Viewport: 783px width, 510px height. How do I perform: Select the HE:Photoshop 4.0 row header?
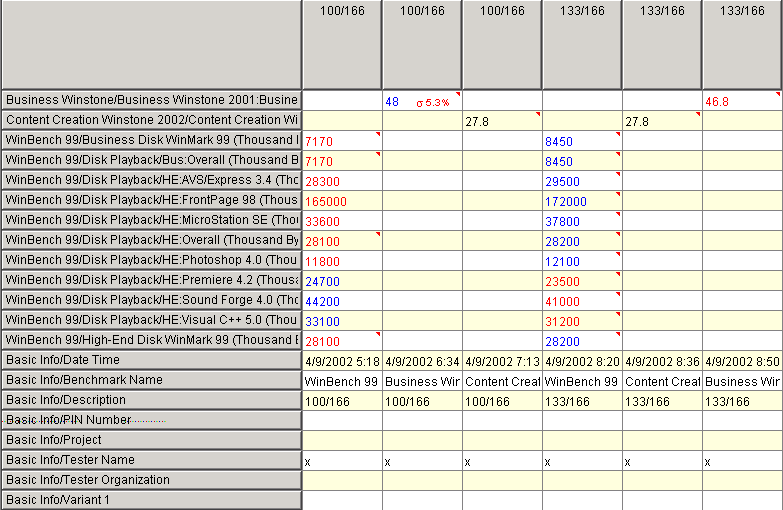(x=151, y=260)
